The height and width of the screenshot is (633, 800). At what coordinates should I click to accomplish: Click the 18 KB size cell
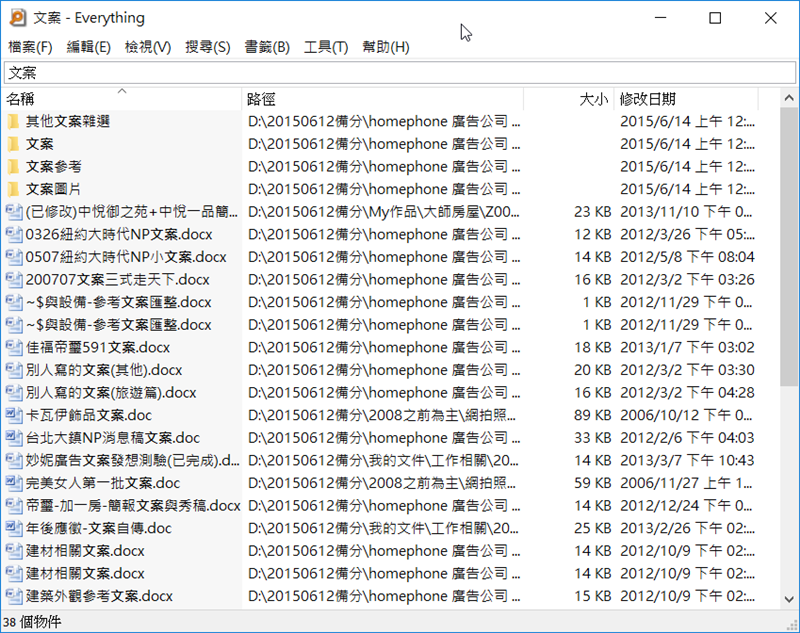[592, 347]
